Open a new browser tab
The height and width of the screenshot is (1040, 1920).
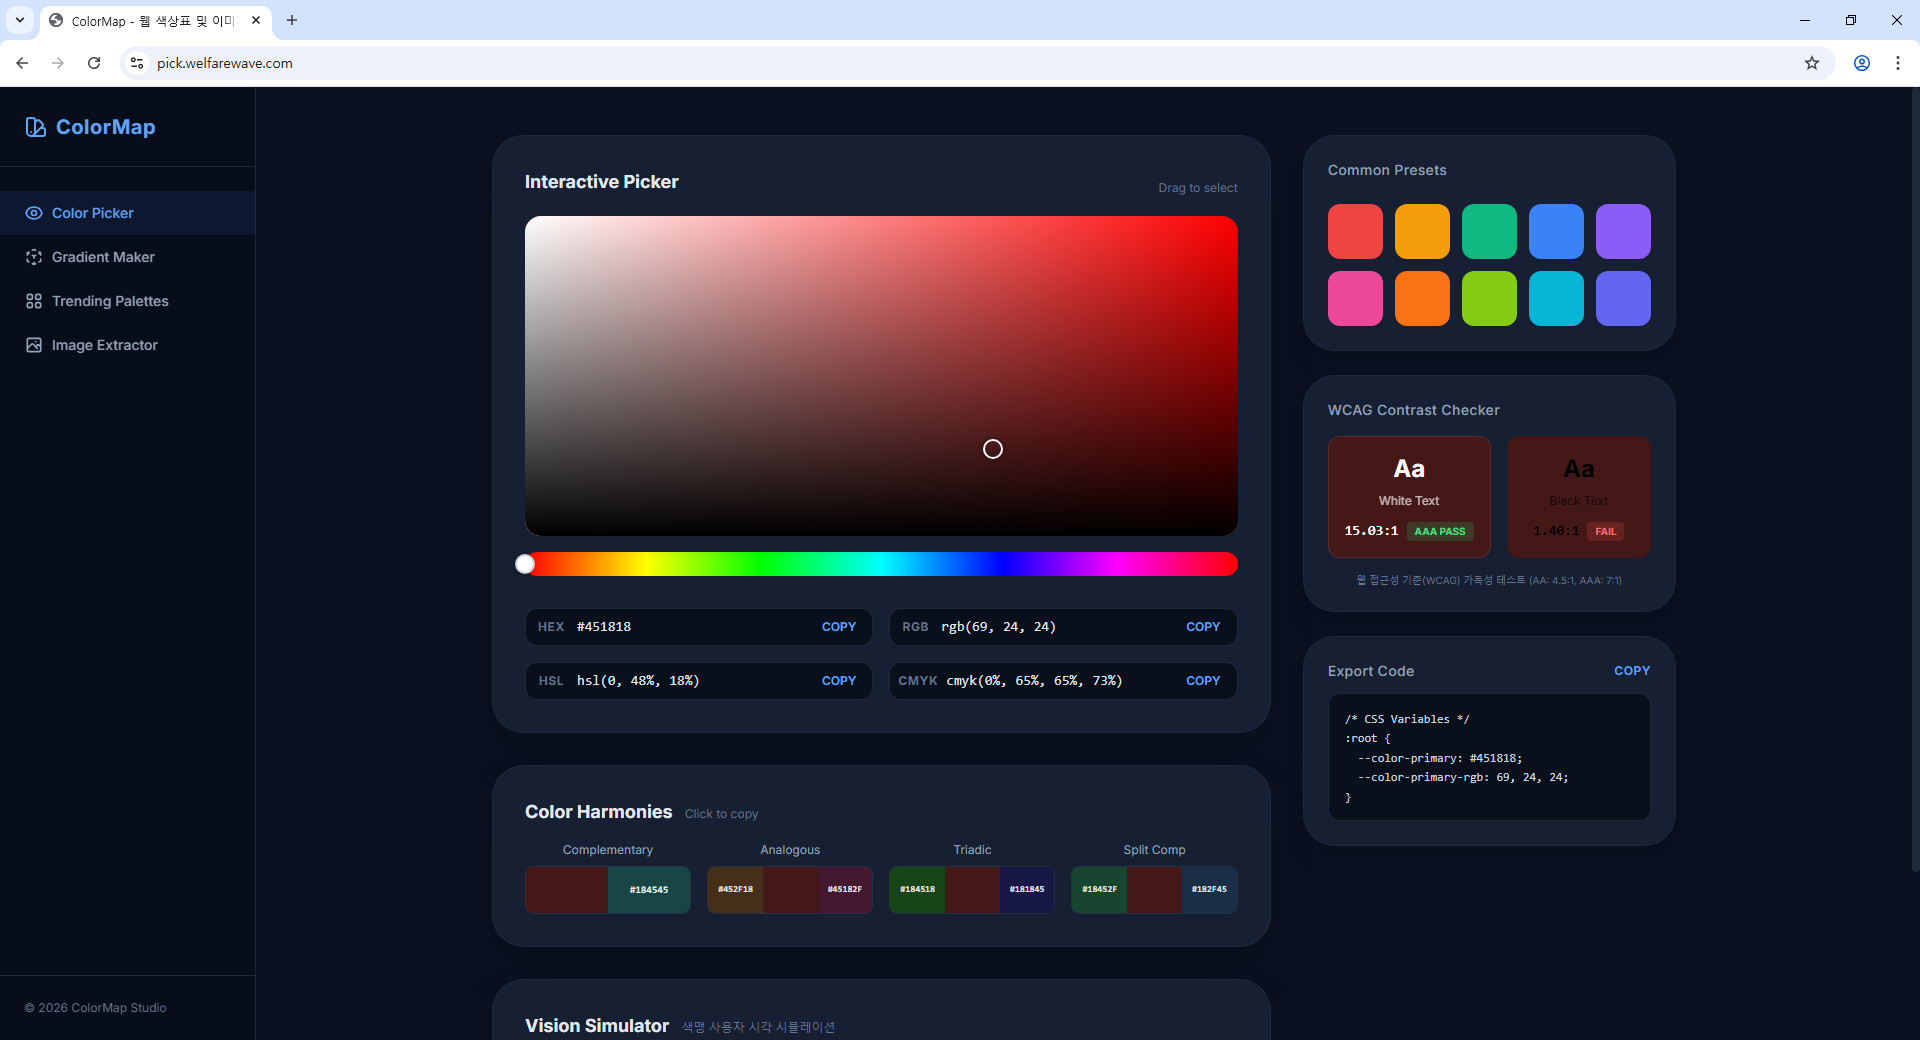click(x=292, y=20)
